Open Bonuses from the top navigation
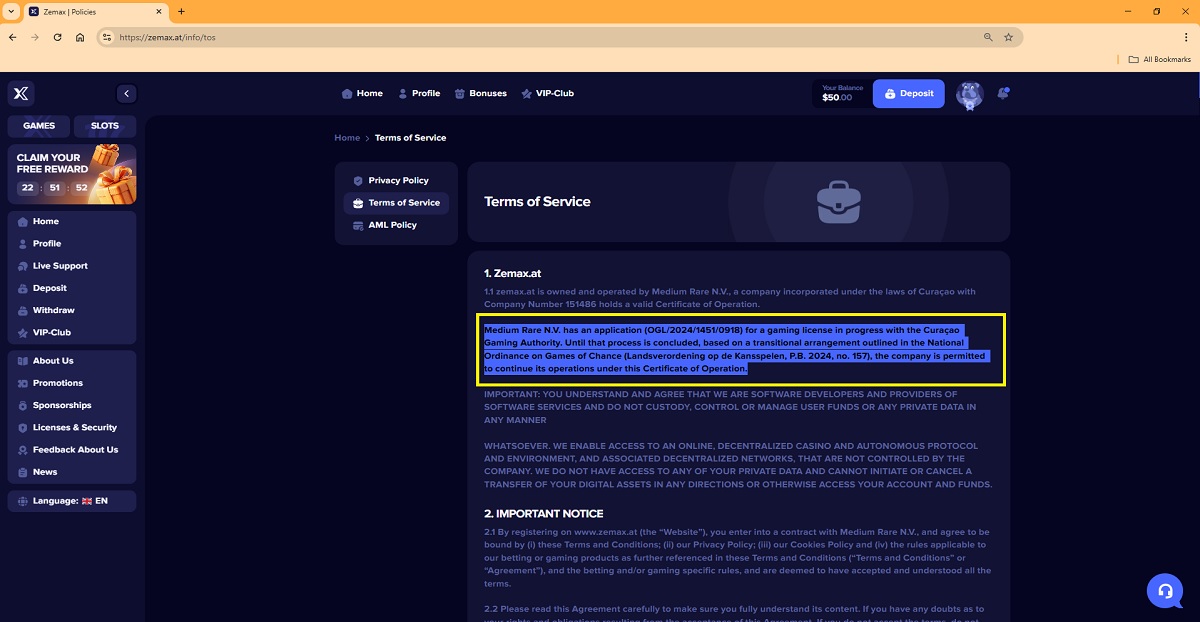Viewport: 1200px width, 622px height. pos(480,93)
